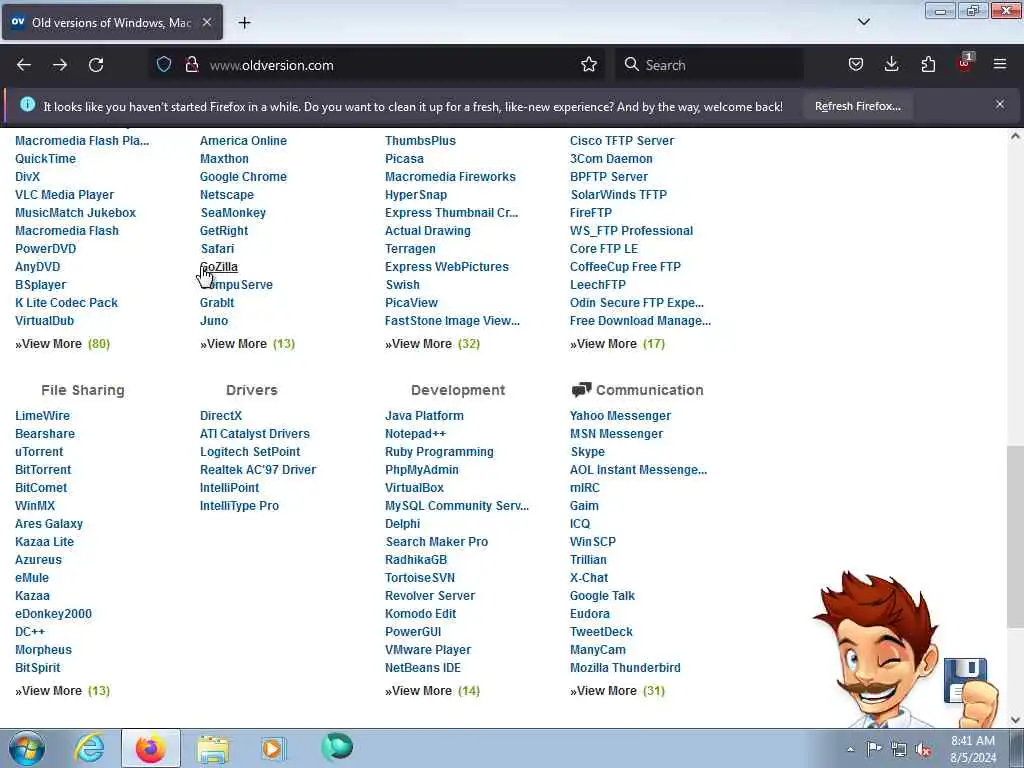The image size is (1024, 768).
Task: Click the Refresh Firefox button
Action: [857, 106]
